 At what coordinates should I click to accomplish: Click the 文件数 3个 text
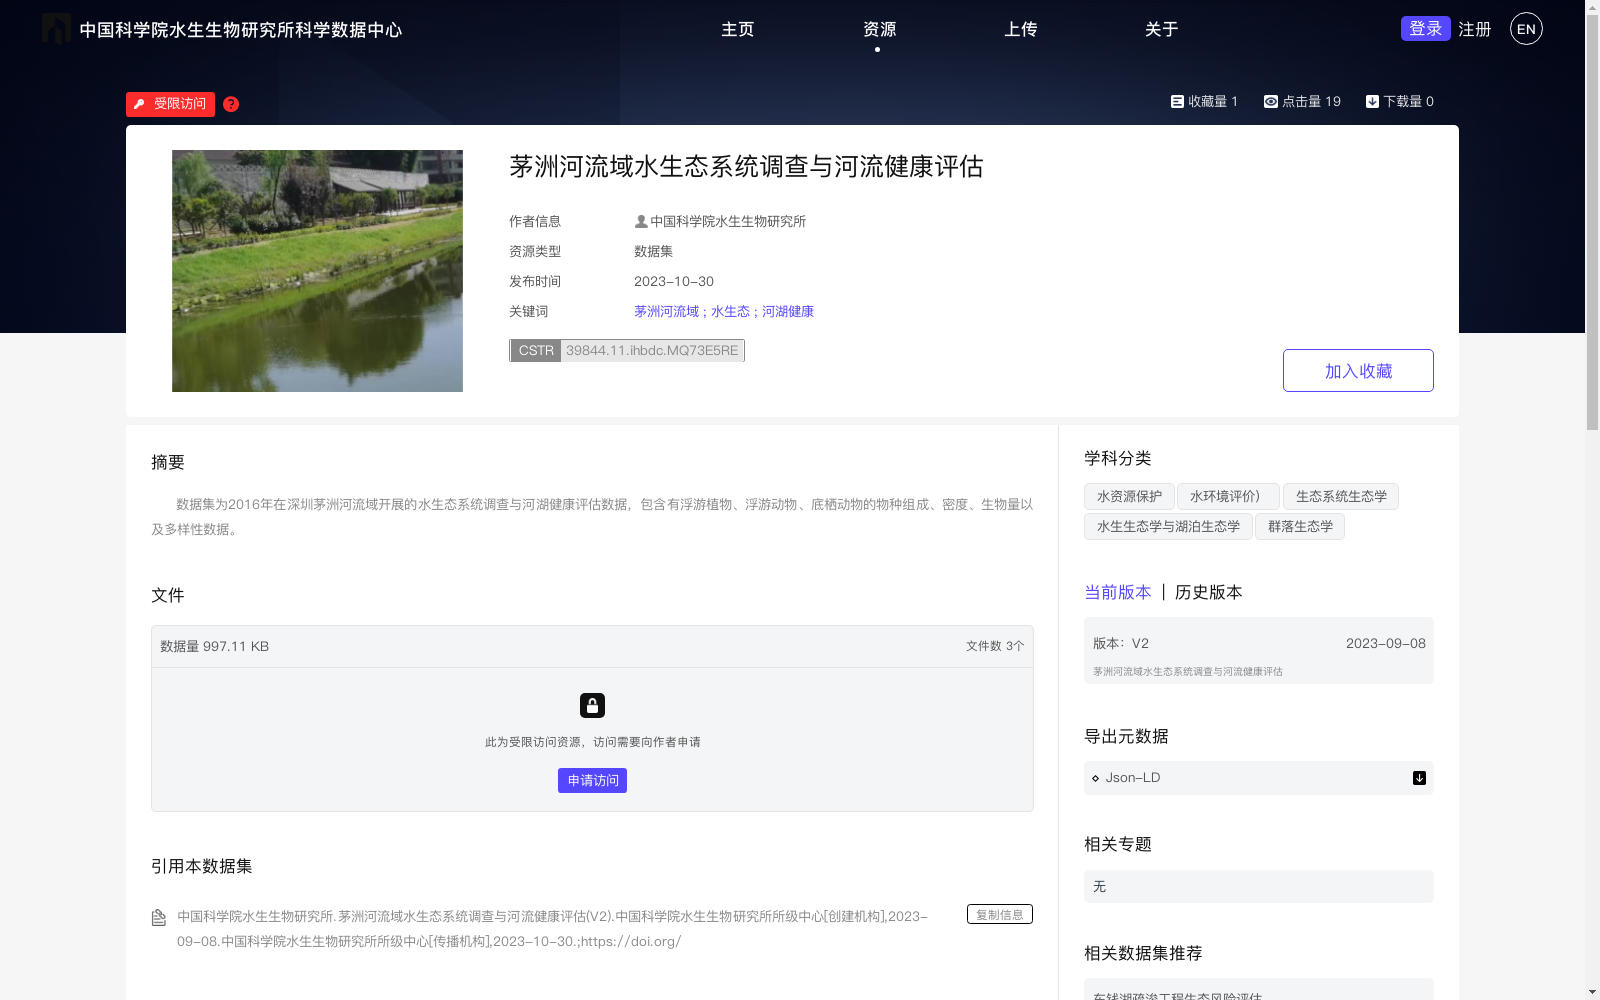(995, 647)
